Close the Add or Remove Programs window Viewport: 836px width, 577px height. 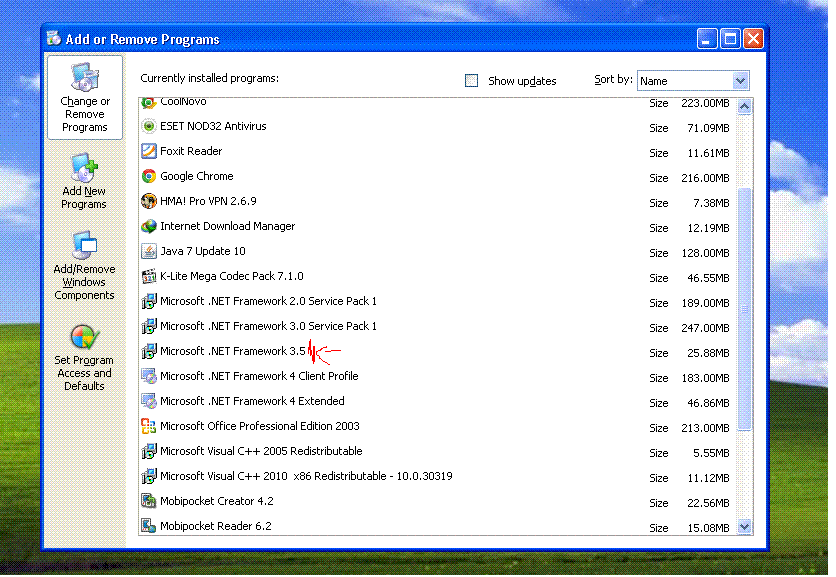(753, 38)
